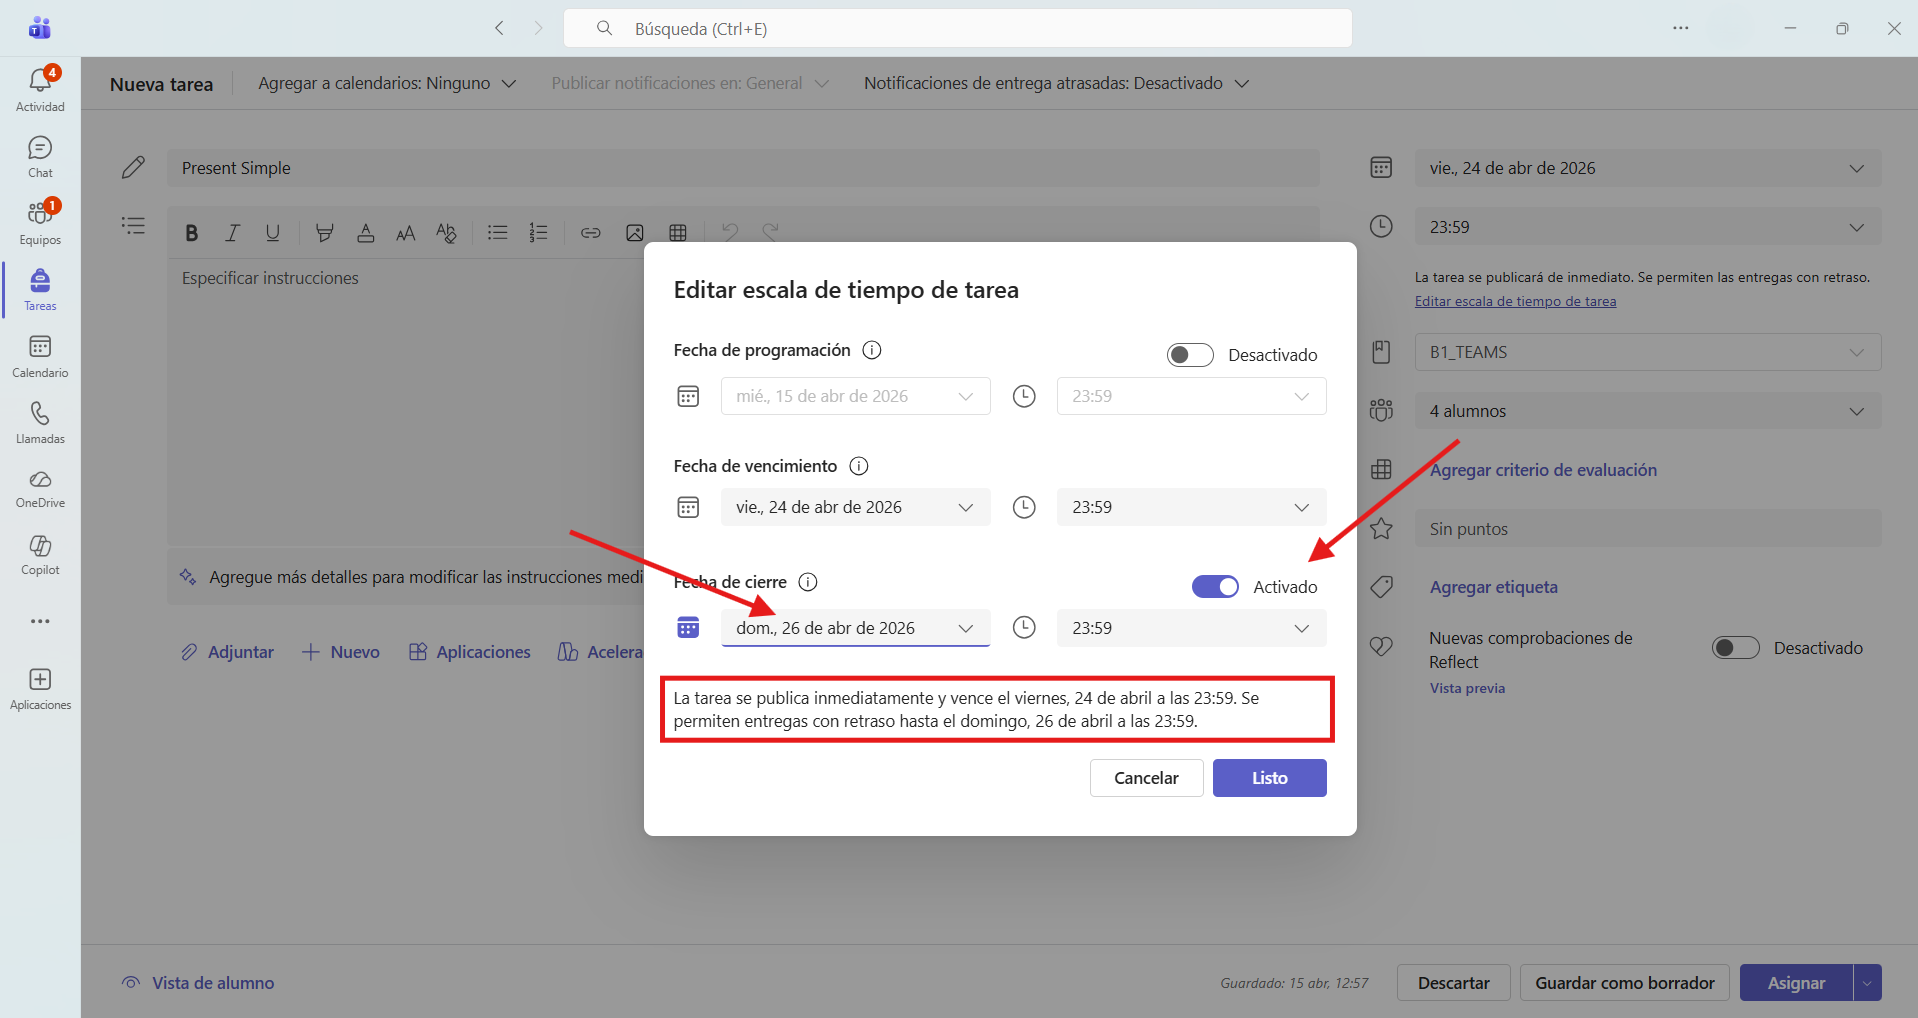This screenshot has height=1018, width=1918.
Task: Click Adjuntar to attach a file
Action: click(227, 652)
